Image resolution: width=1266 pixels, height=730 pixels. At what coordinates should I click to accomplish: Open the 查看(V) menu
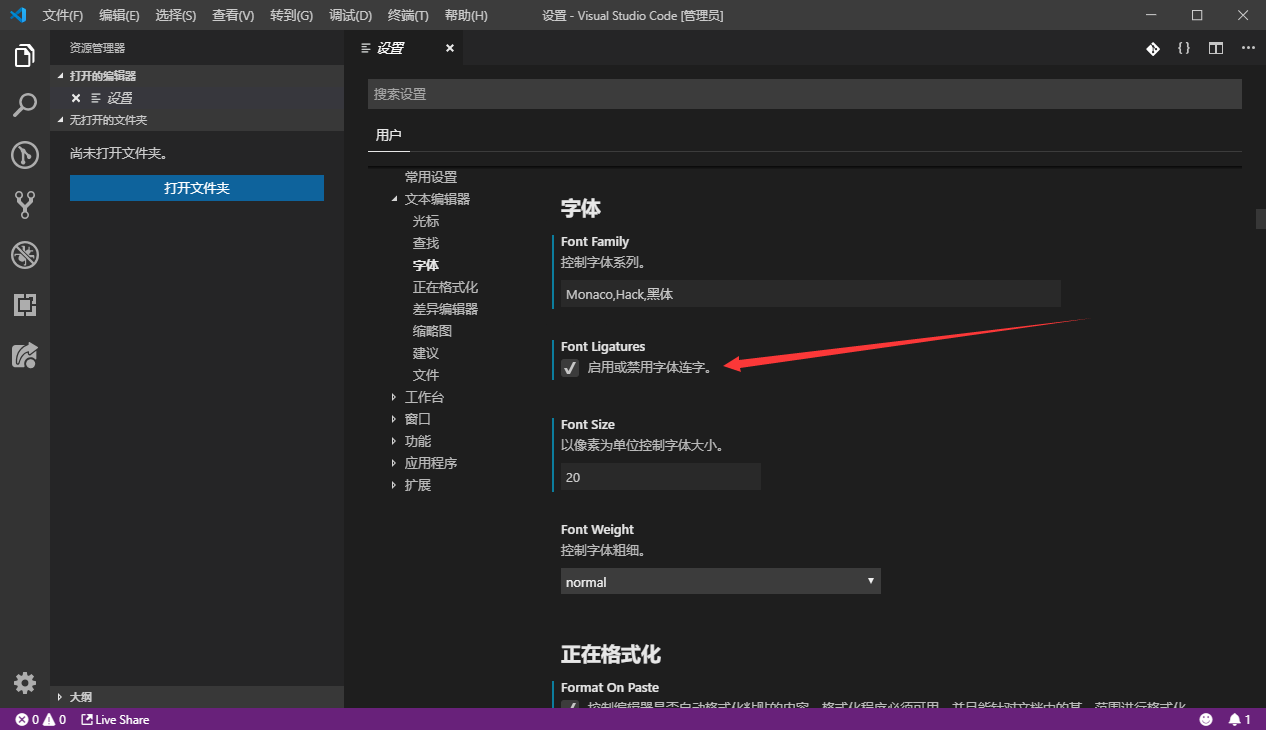(233, 16)
